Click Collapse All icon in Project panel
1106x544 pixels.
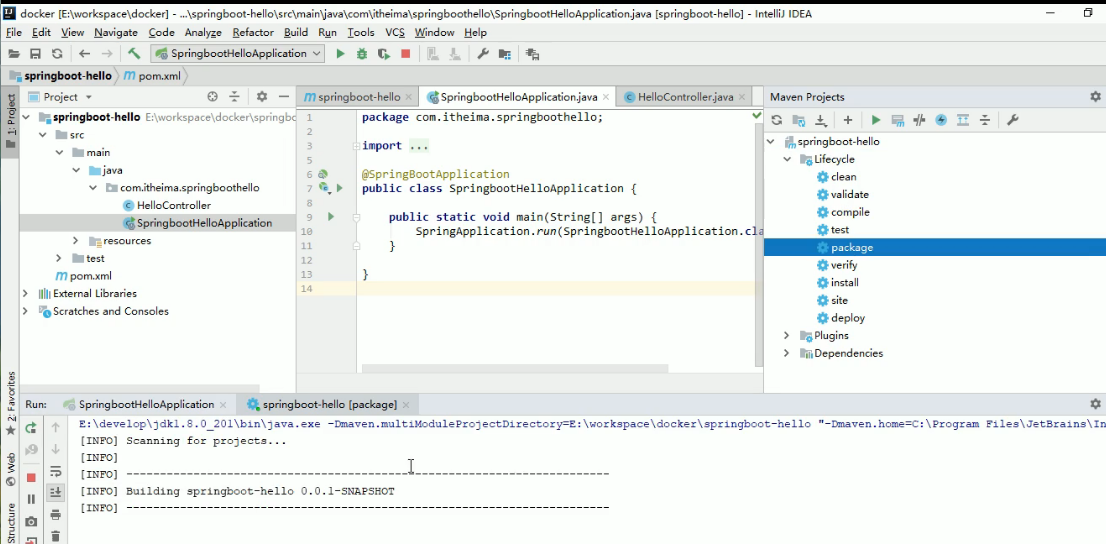coord(234,97)
